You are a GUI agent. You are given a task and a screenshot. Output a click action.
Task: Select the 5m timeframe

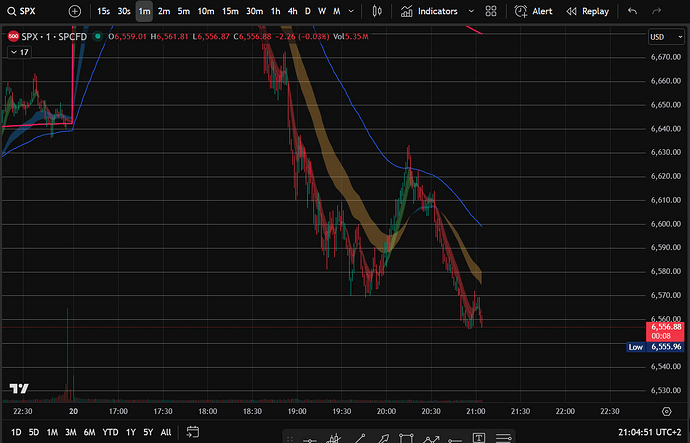(x=184, y=11)
